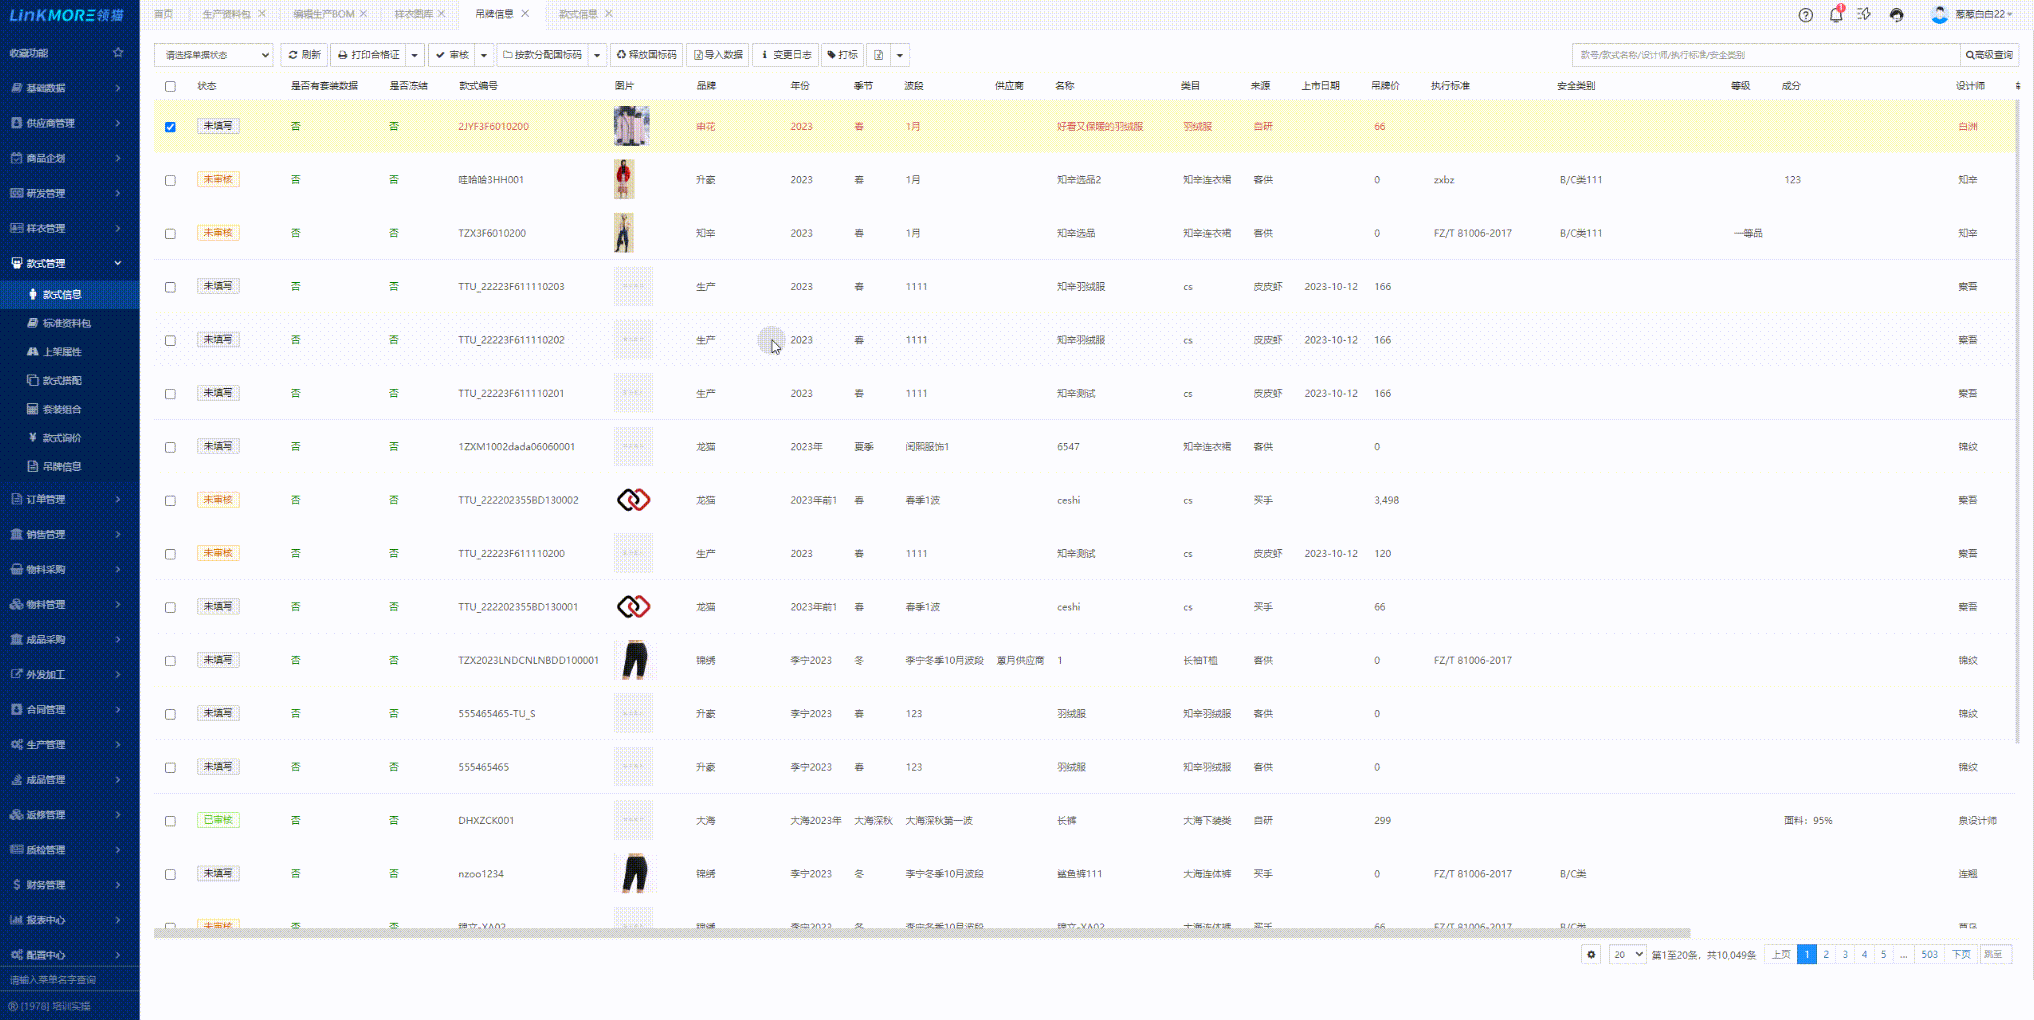The image size is (2034, 1020).
Task: Check the row DHXZCK001 checkbox
Action: tap(170, 821)
